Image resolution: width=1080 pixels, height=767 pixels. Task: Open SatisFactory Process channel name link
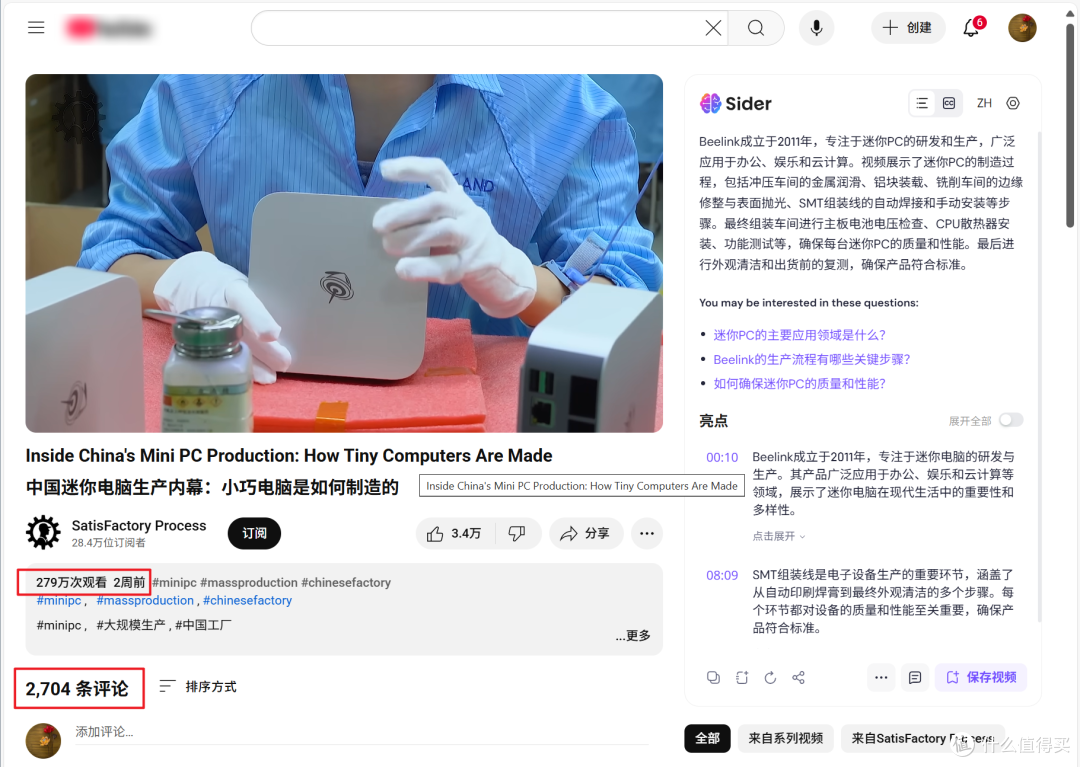click(x=139, y=525)
